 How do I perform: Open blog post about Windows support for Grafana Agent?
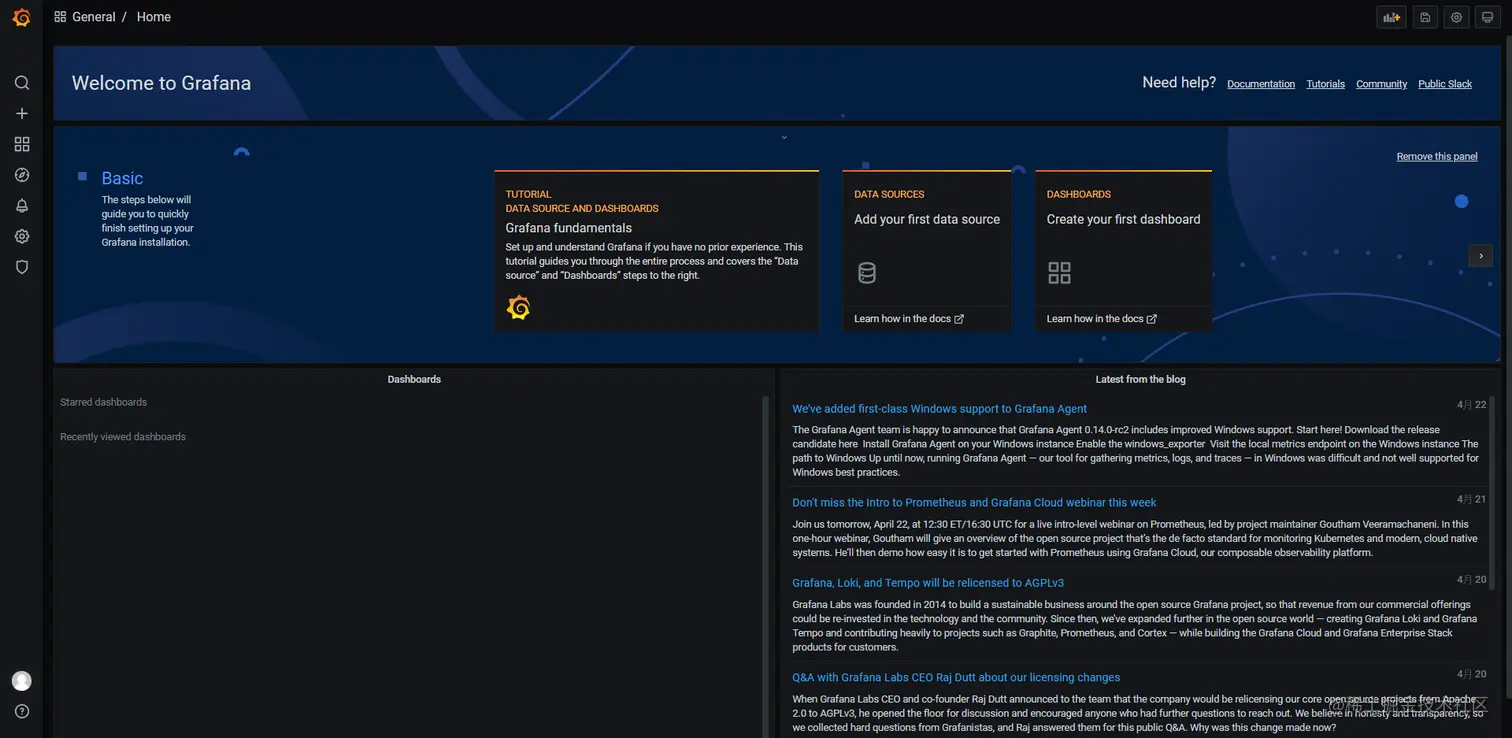[939, 409]
